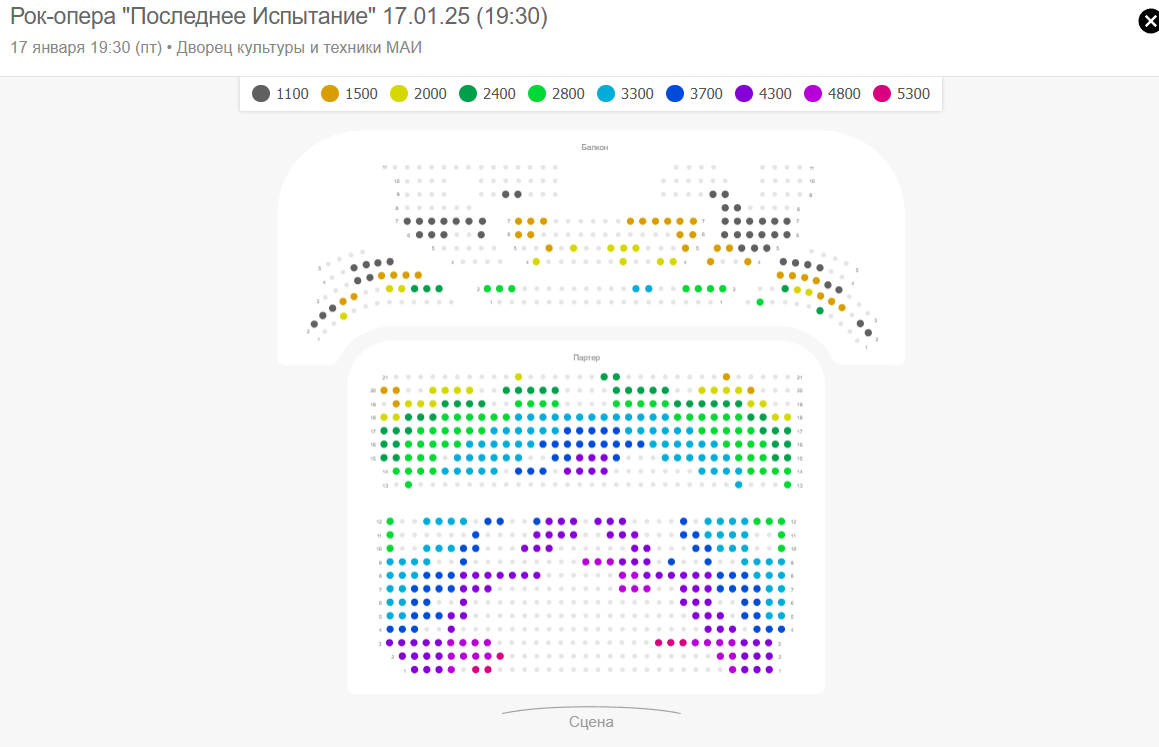This screenshot has height=747, width=1159.
Task: Select the orange seat in parterre row 21
Action: (727, 377)
